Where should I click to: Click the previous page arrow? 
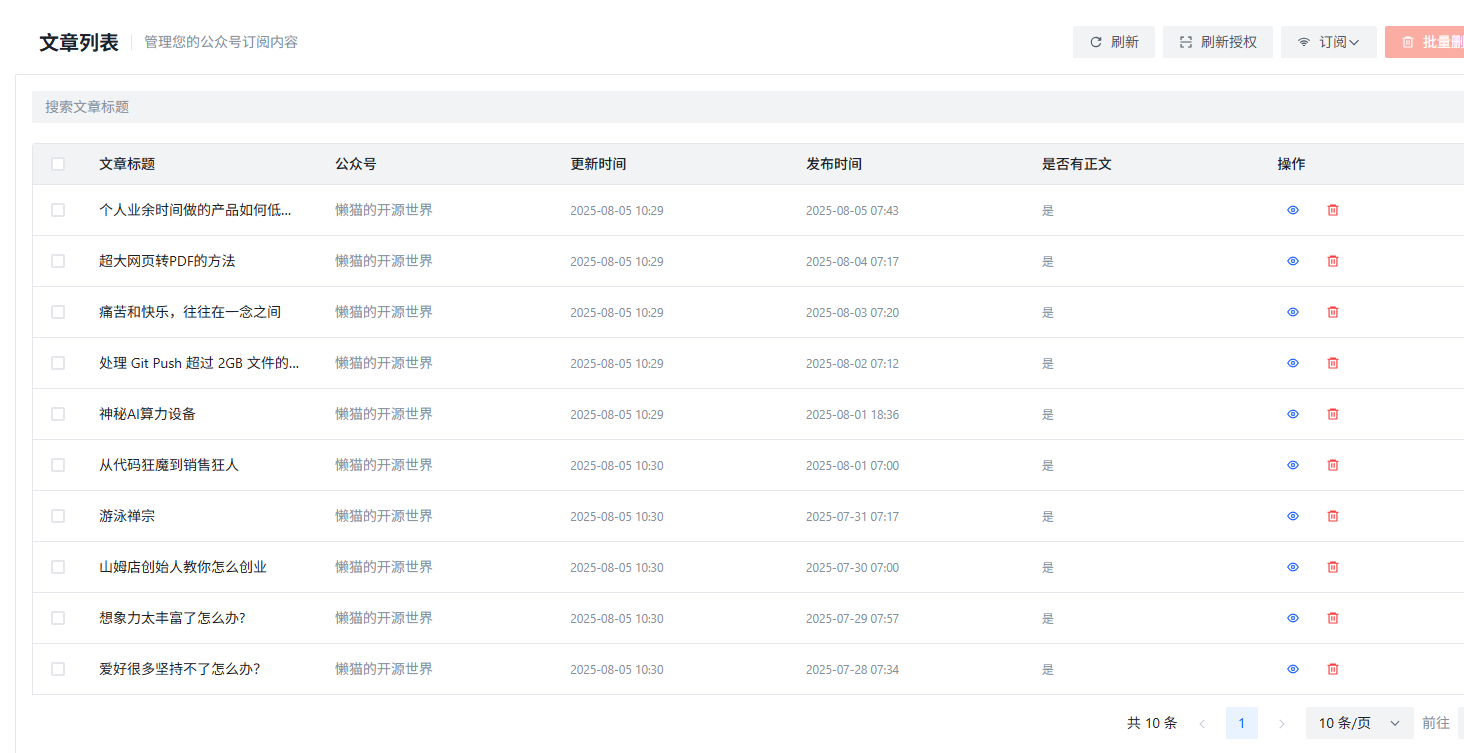coord(1202,723)
